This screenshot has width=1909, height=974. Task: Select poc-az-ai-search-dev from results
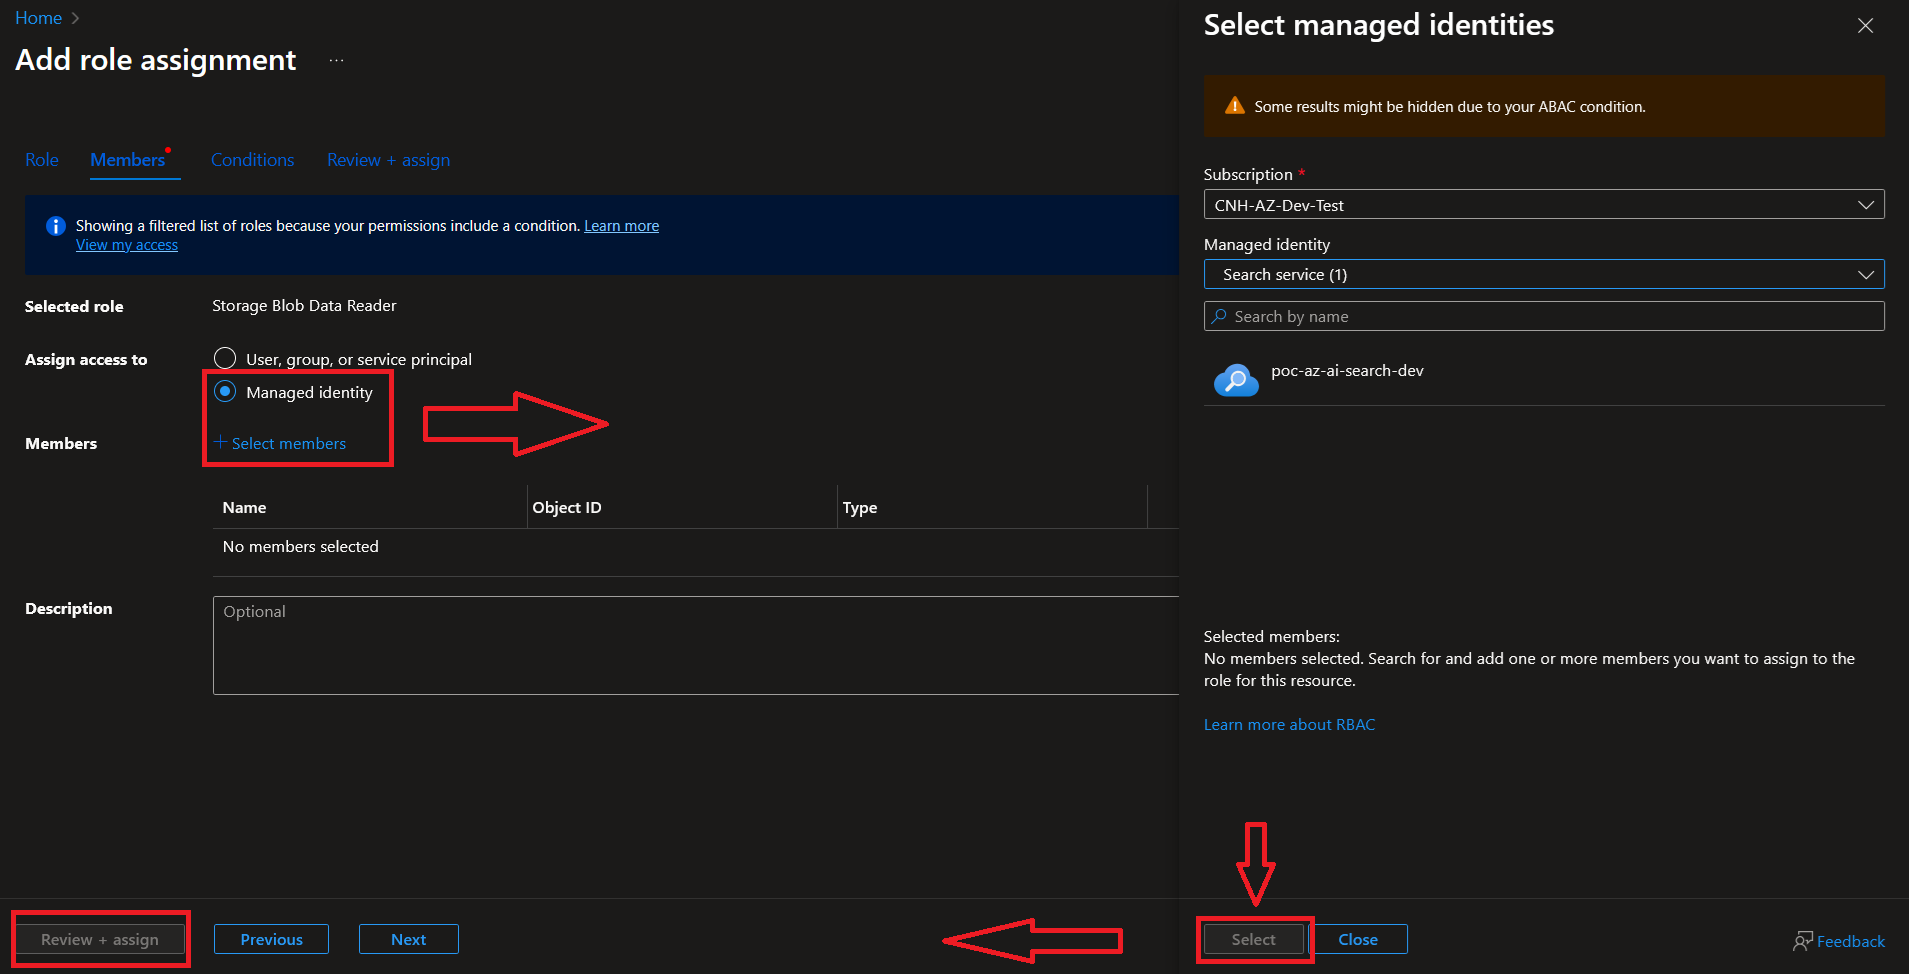click(1544, 380)
